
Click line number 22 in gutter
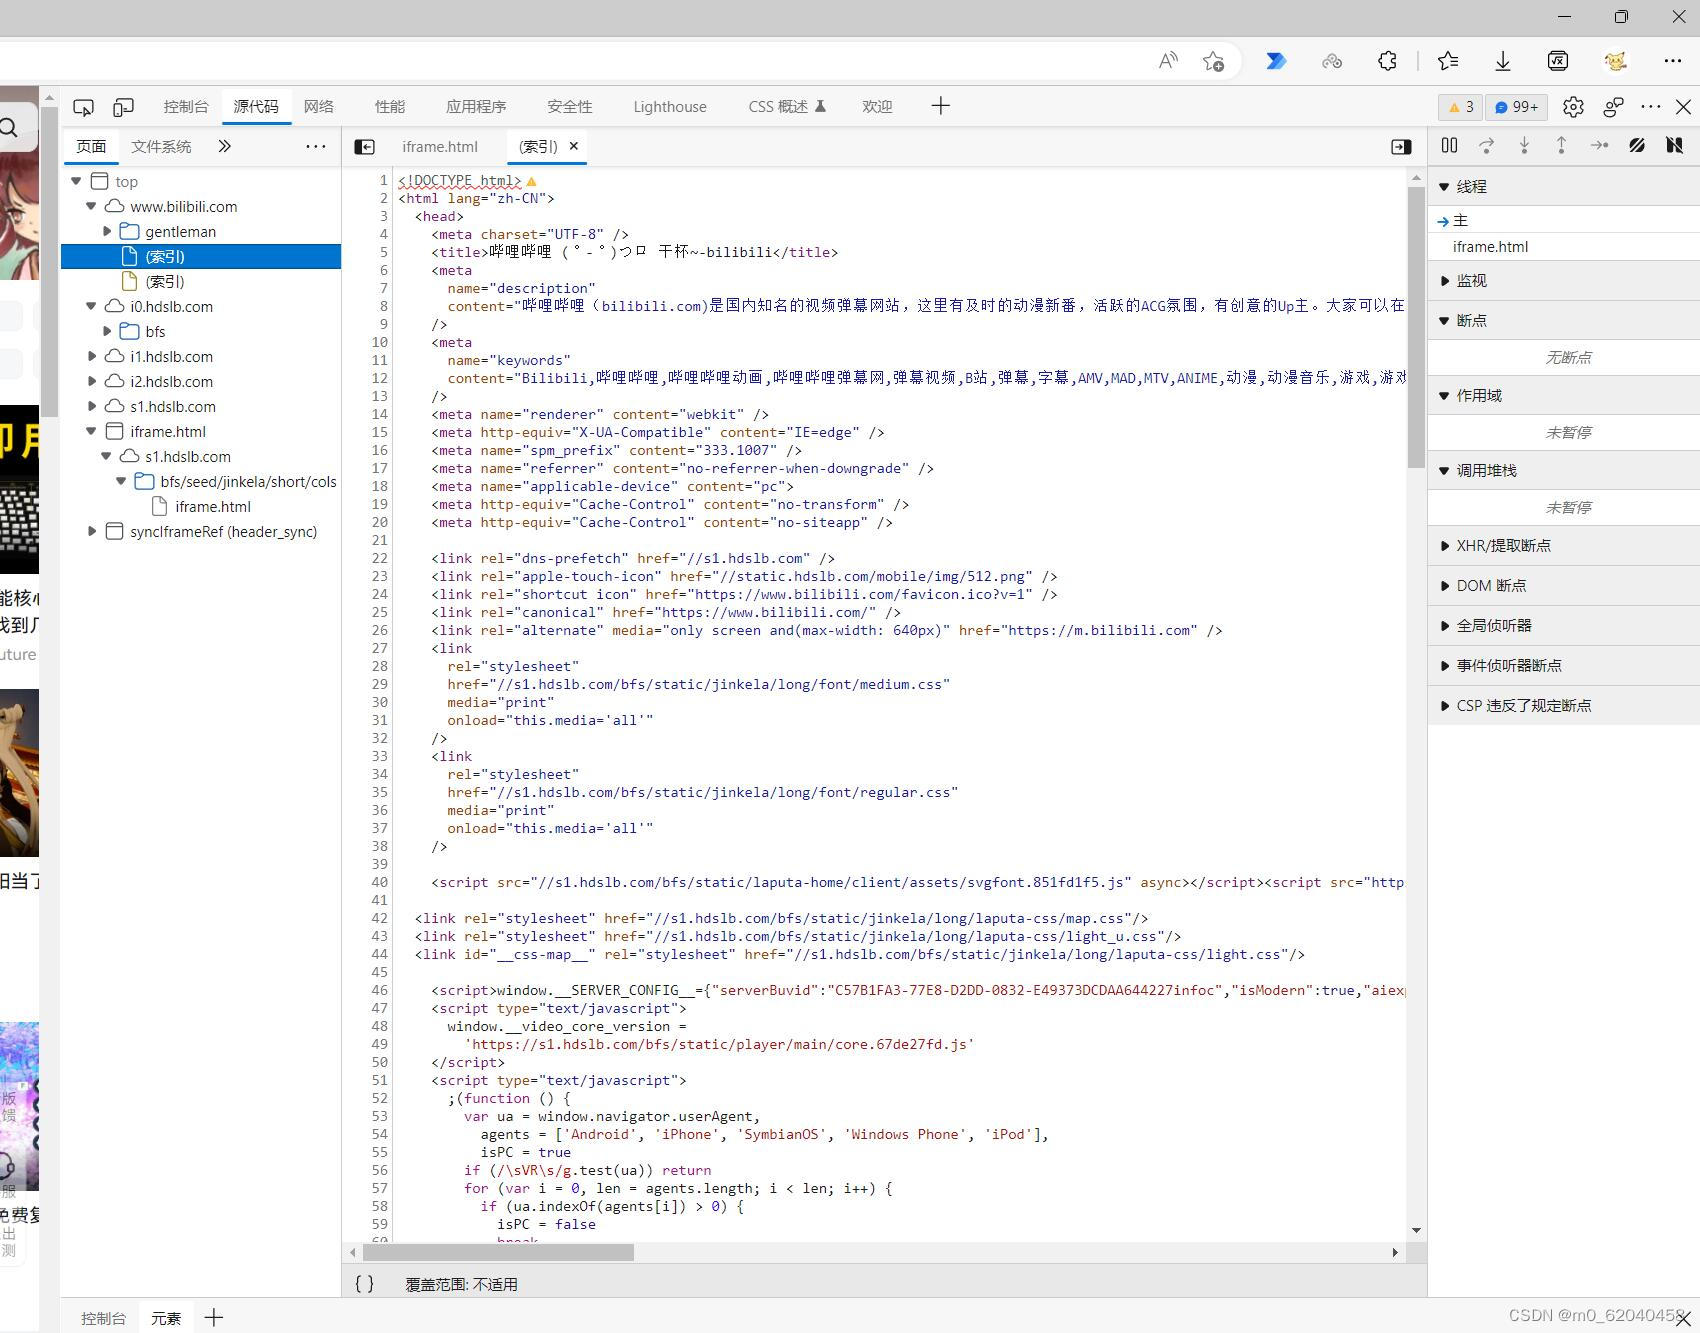point(379,558)
